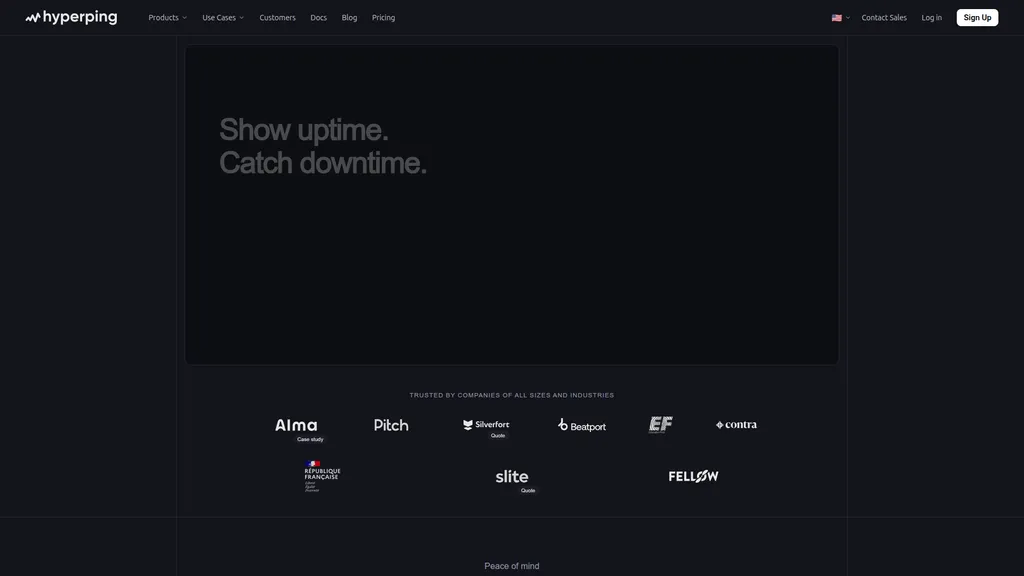The width and height of the screenshot is (1024, 576).
Task: Click the Slite logo
Action: click(511, 477)
